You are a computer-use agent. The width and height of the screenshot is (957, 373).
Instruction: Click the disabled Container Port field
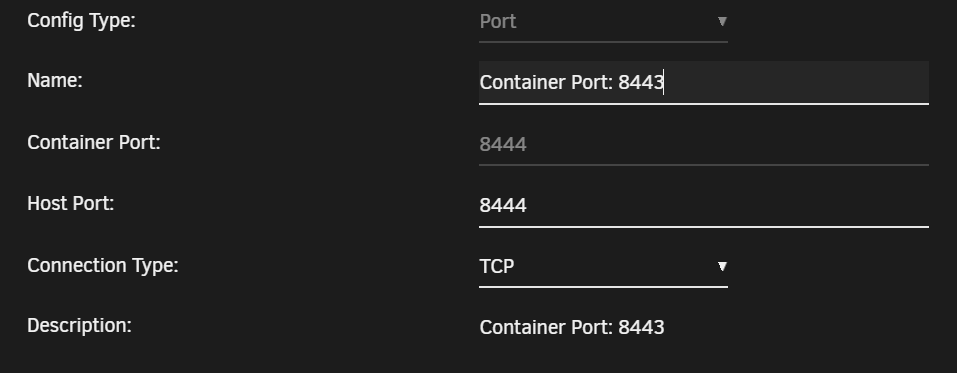coord(704,145)
